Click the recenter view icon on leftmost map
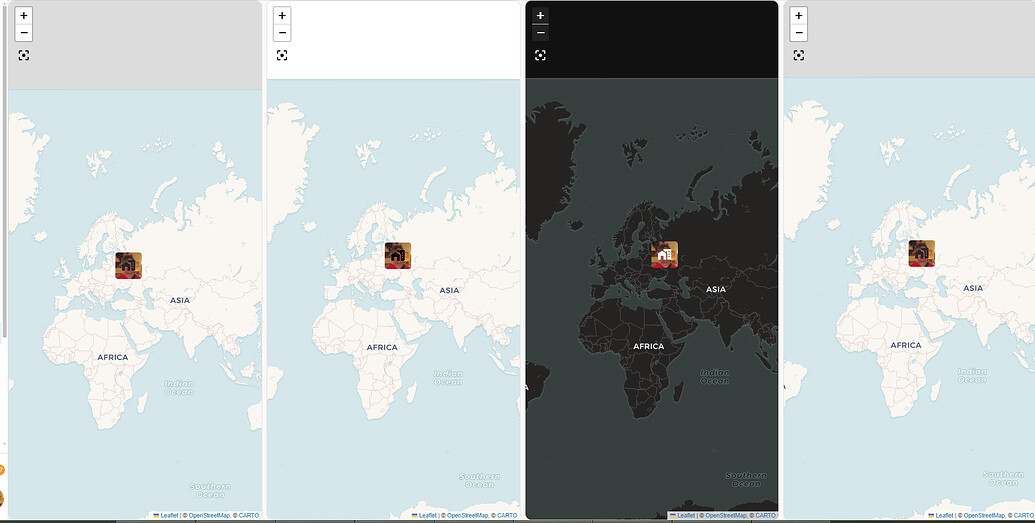Viewport: 1035px width, 523px height. point(24,55)
